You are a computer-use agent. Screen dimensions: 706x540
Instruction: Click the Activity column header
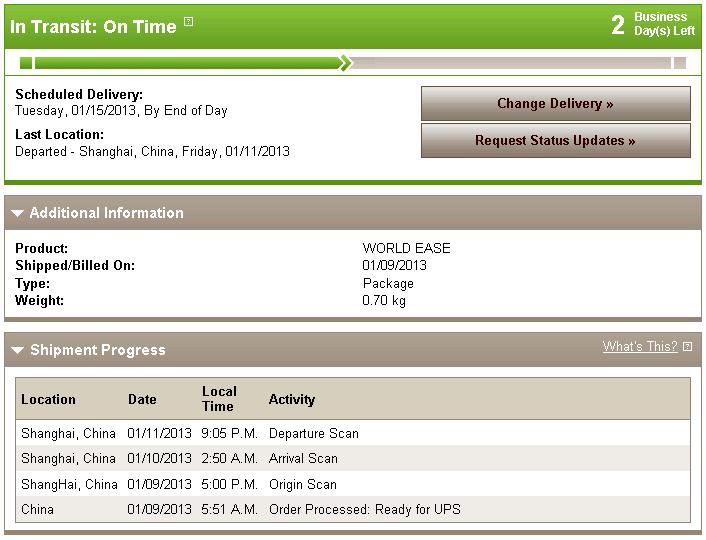[x=292, y=399]
